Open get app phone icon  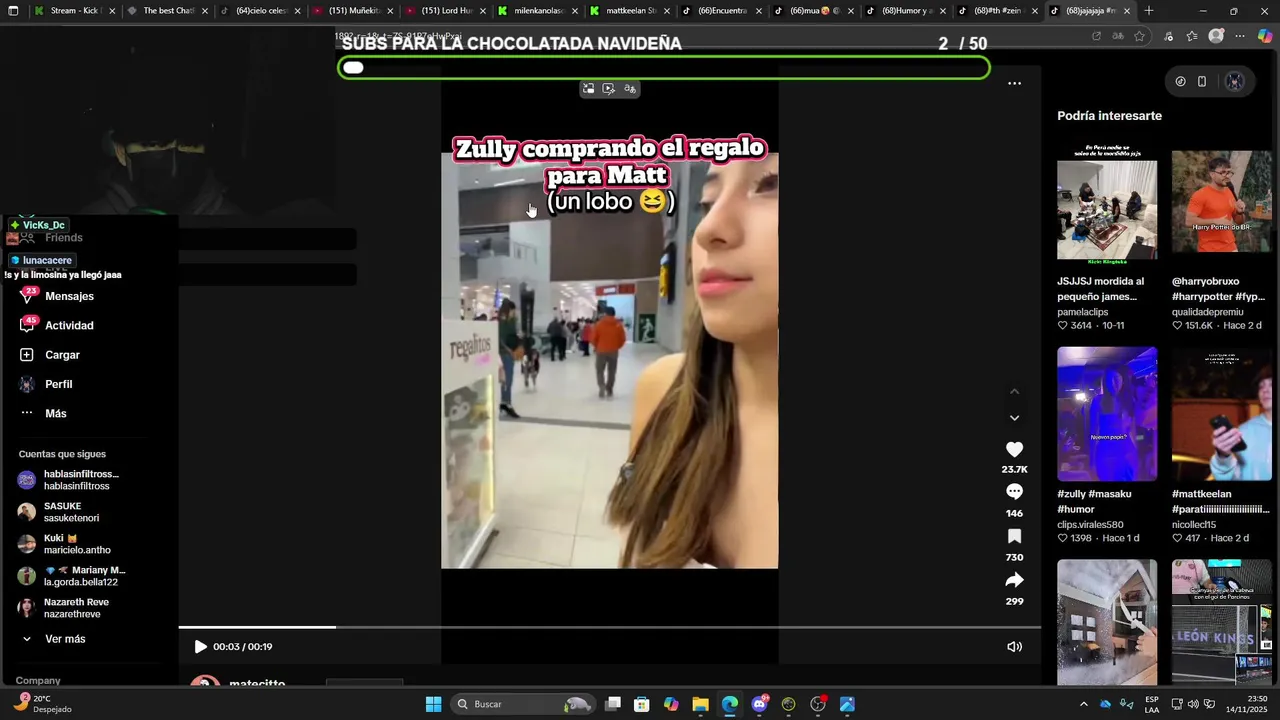click(x=1202, y=82)
